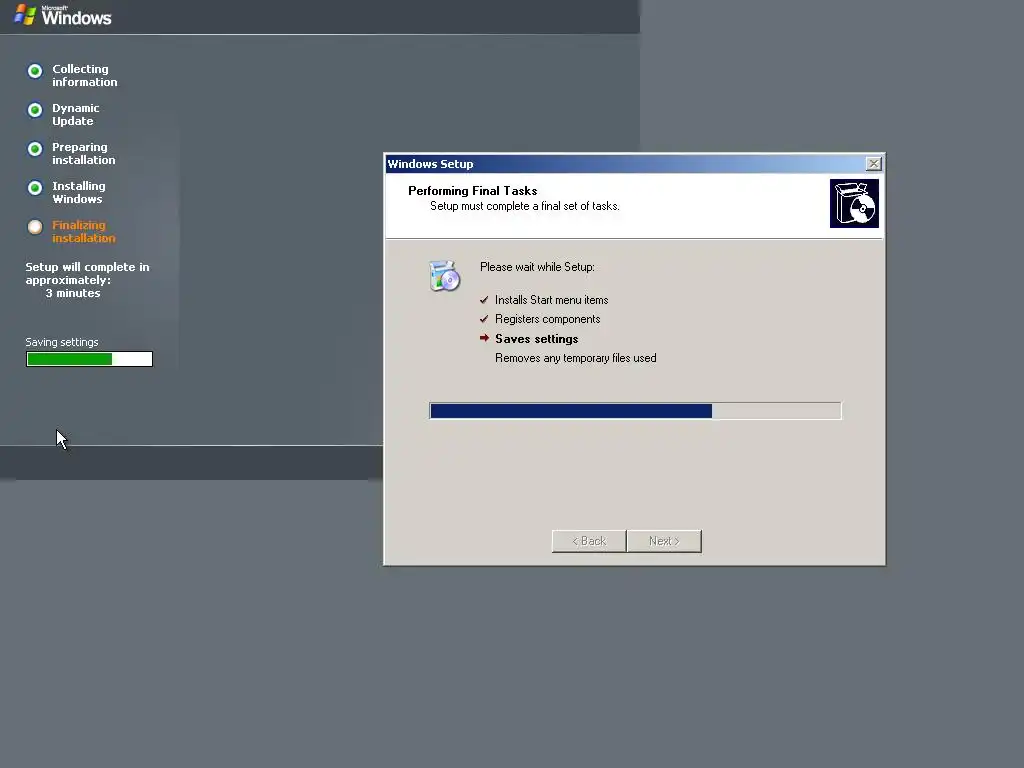Click the bold 'Saves settings' text
Image resolution: width=1024 pixels, height=768 pixels.
click(x=537, y=339)
